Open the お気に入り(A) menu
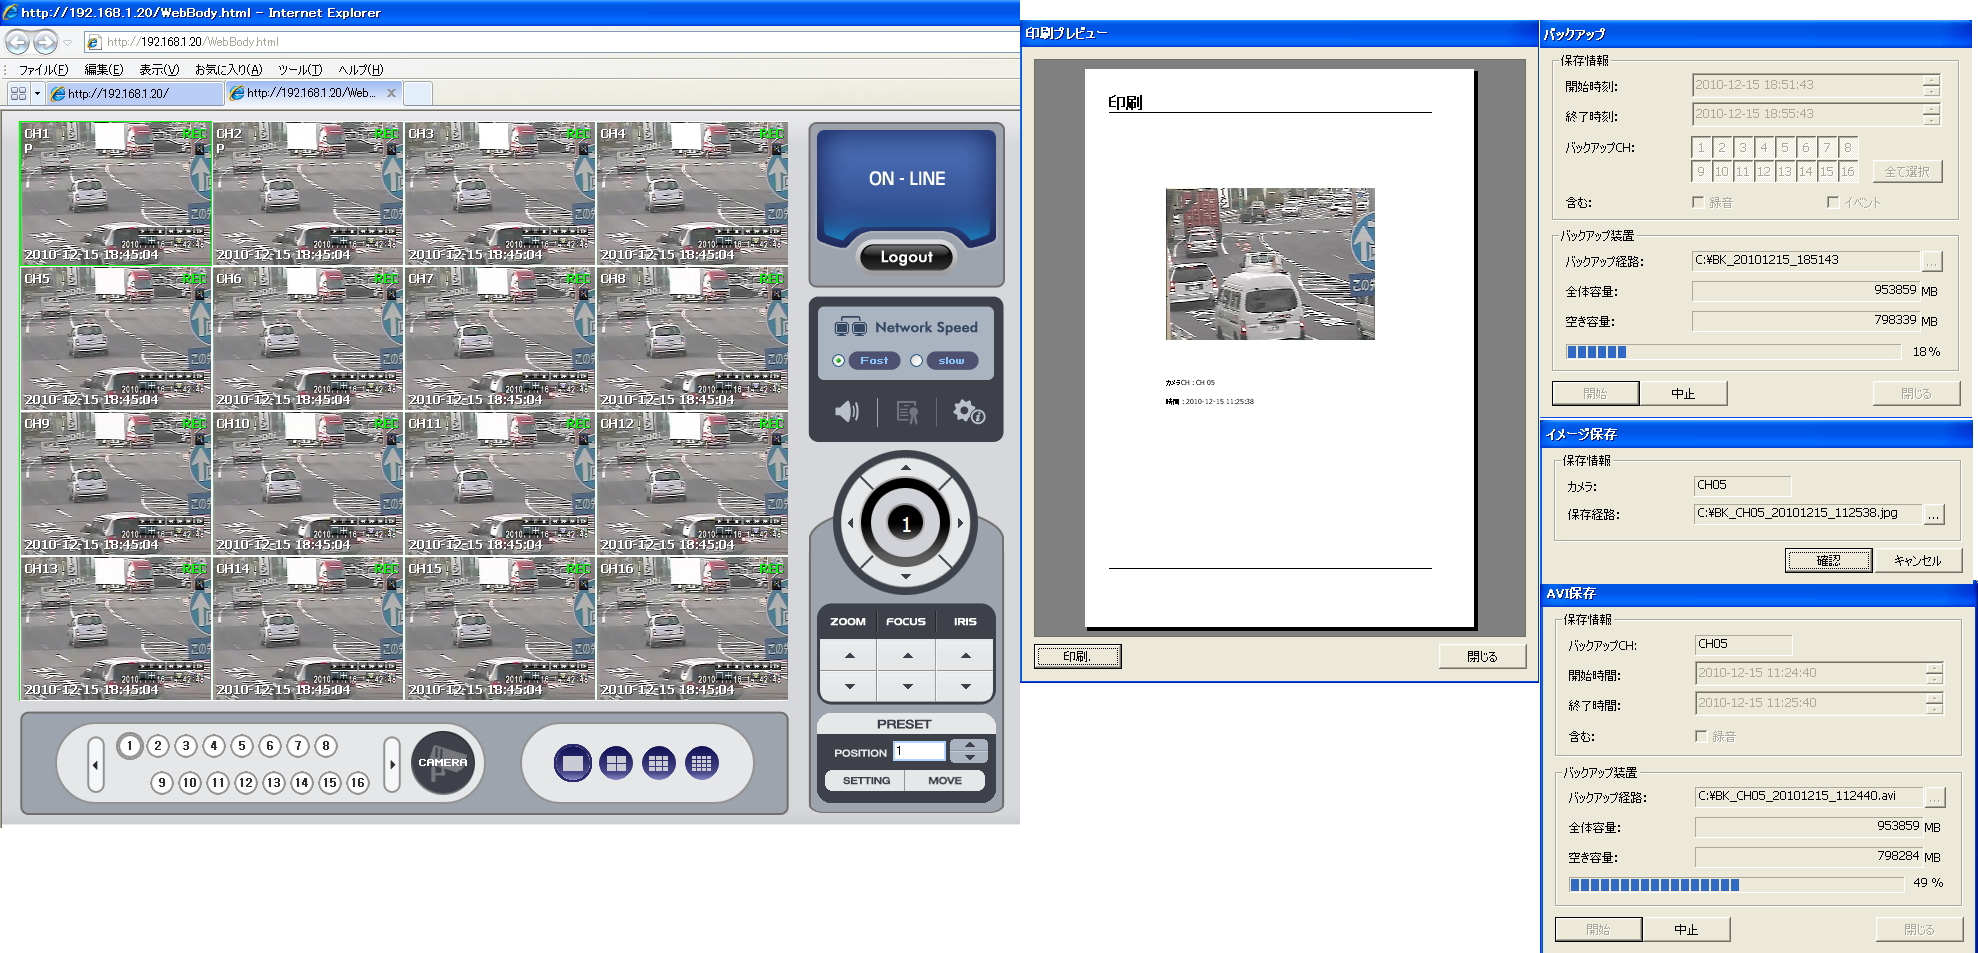This screenshot has width=1978, height=953. (228, 69)
